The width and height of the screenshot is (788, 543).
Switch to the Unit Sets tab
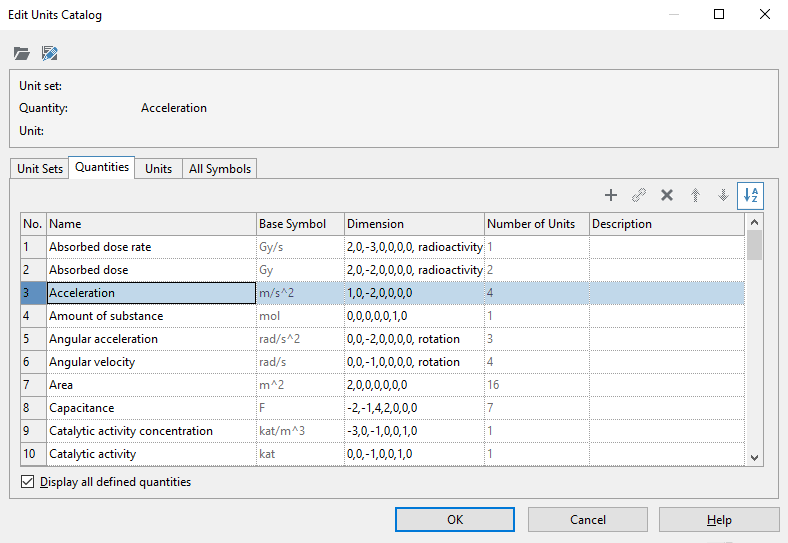point(40,169)
